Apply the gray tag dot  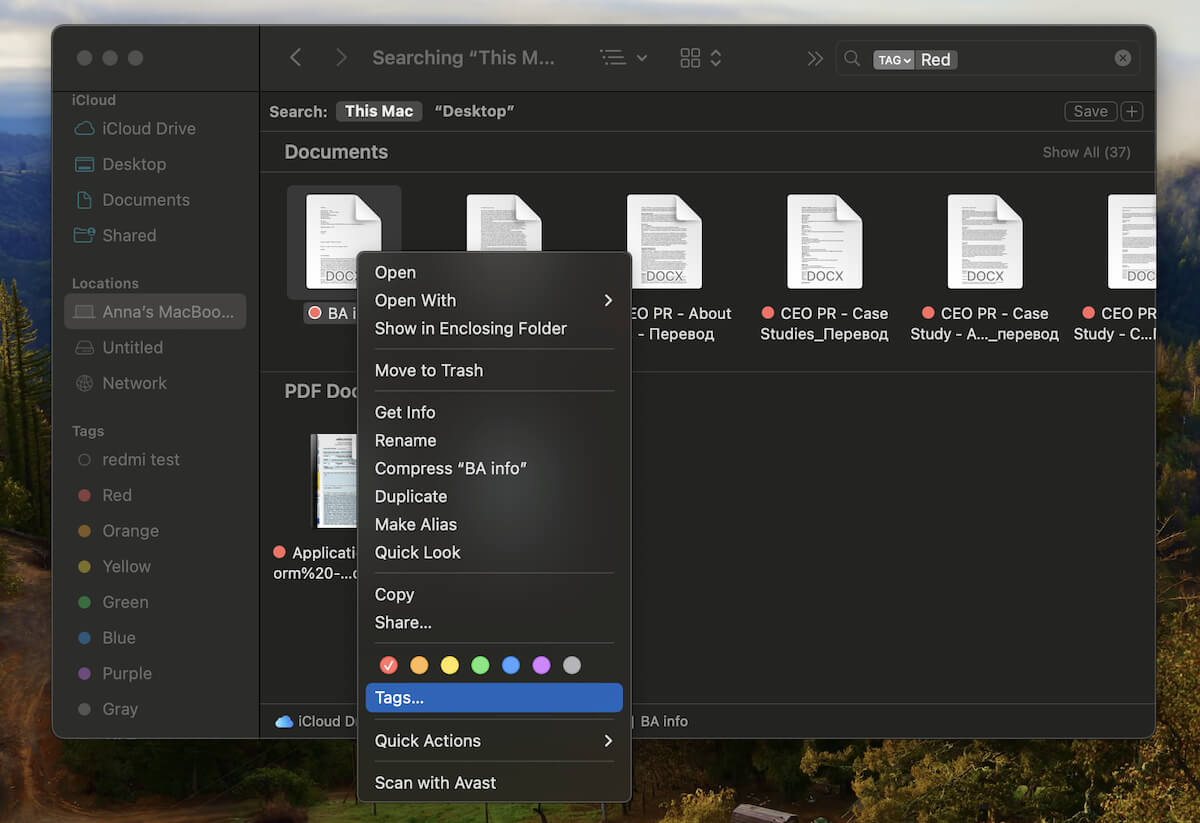tap(572, 665)
